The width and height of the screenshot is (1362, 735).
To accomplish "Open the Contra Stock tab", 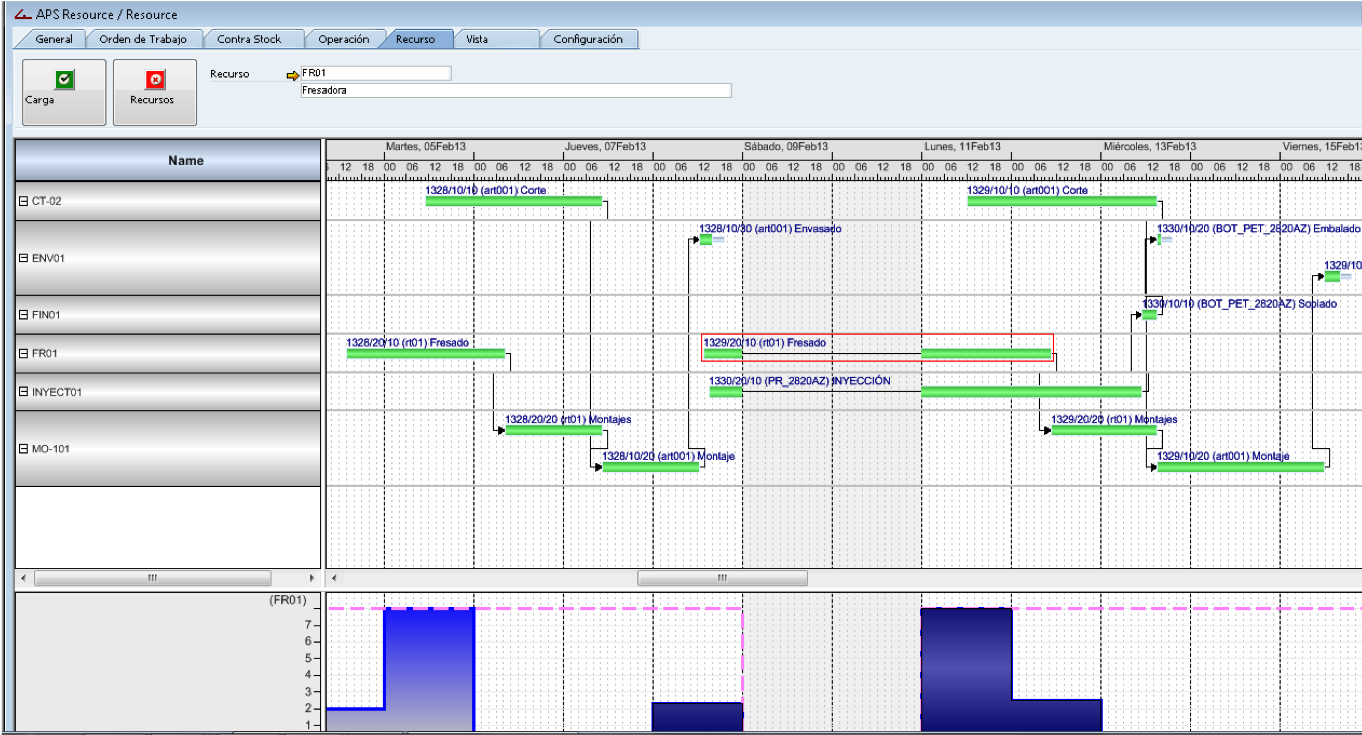I will coord(249,39).
